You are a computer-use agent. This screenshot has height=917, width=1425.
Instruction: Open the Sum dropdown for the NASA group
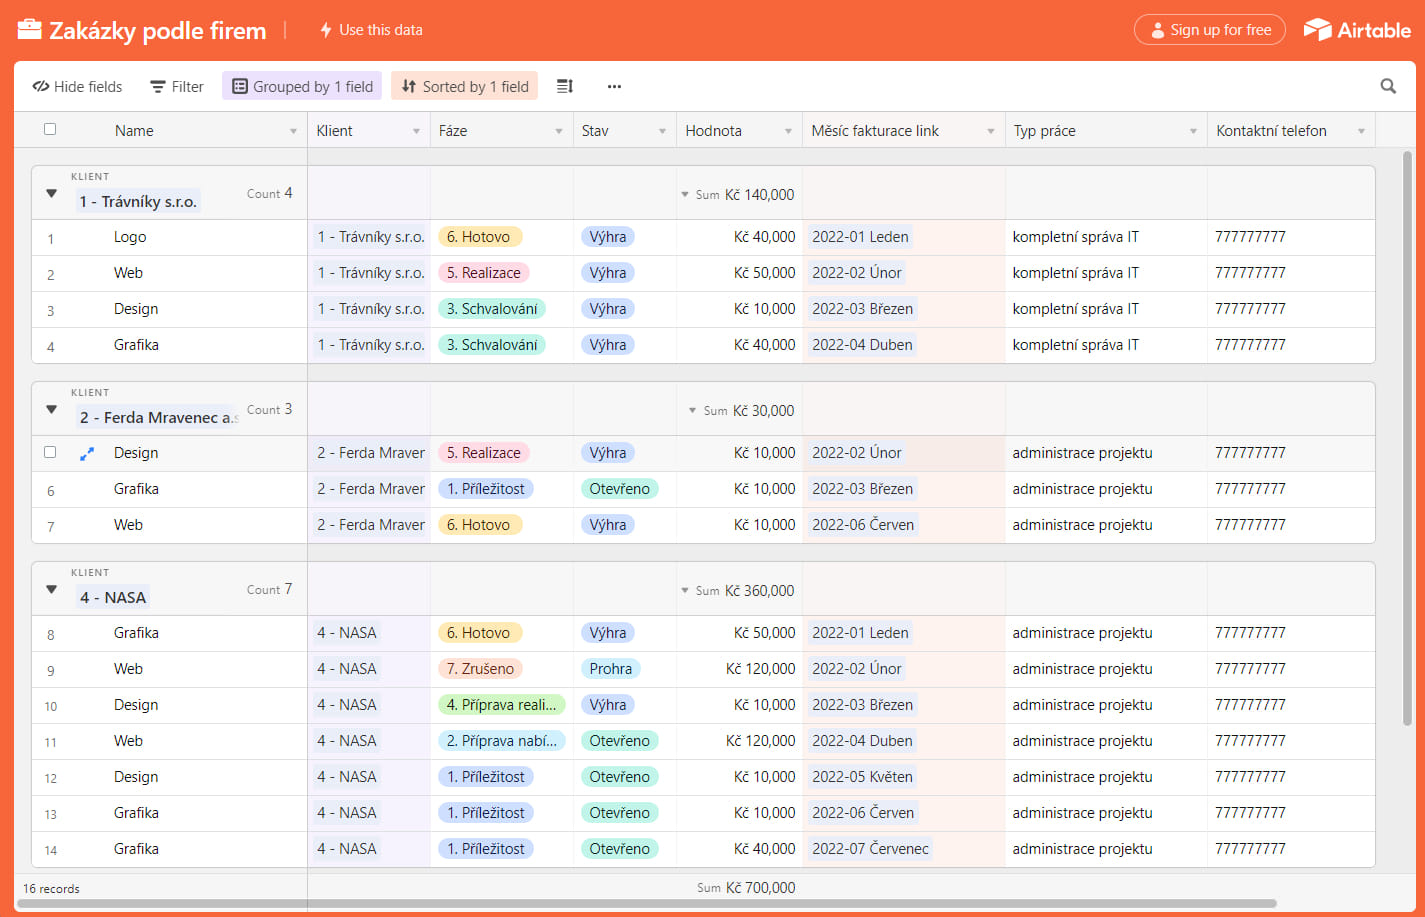tap(685, 591)
